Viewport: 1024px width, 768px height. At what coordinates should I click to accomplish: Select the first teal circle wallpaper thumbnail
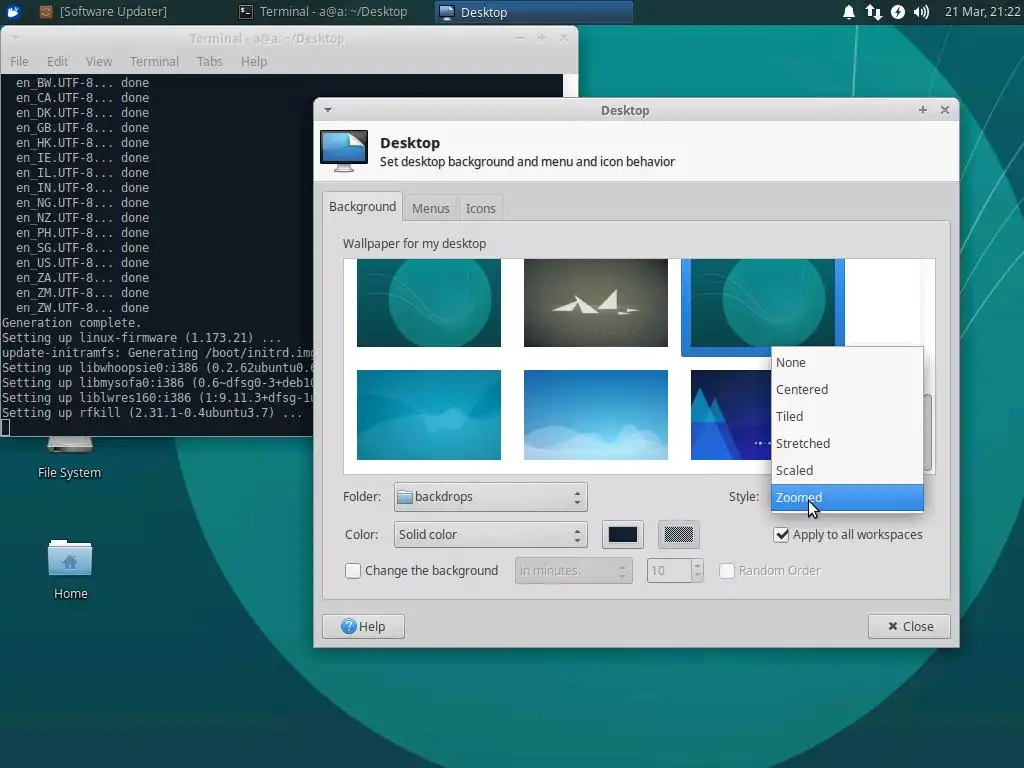(x=428, y=302)
